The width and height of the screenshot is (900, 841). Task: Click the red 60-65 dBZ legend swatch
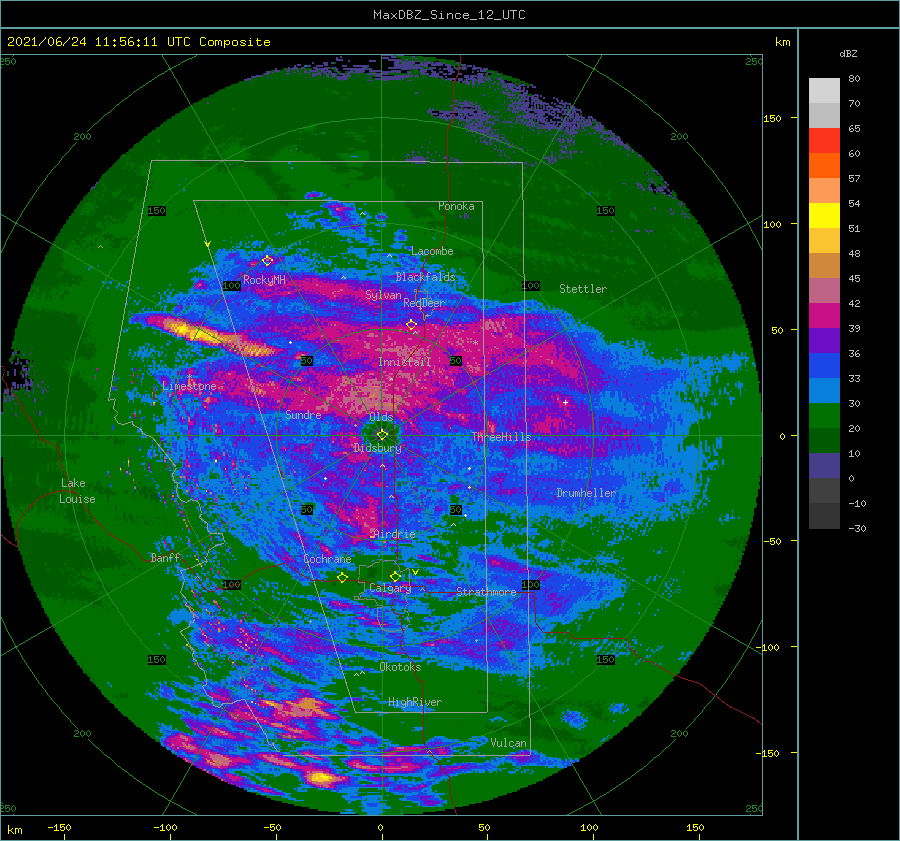(x=824, y=141)
